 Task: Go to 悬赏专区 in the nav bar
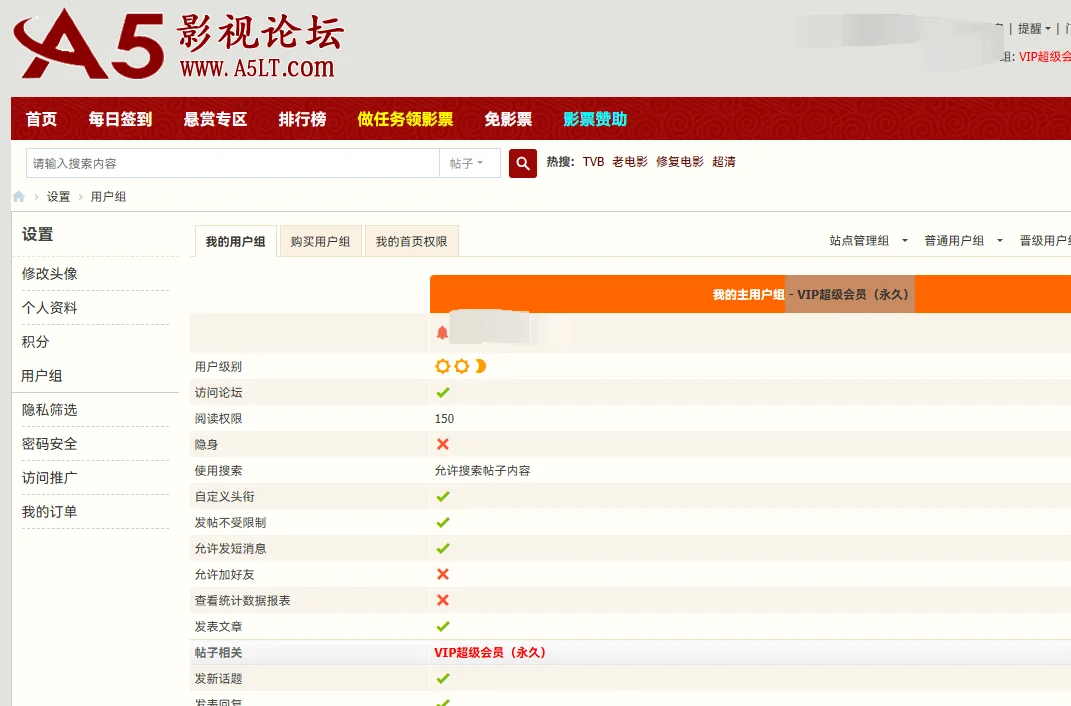coord(215,119)
